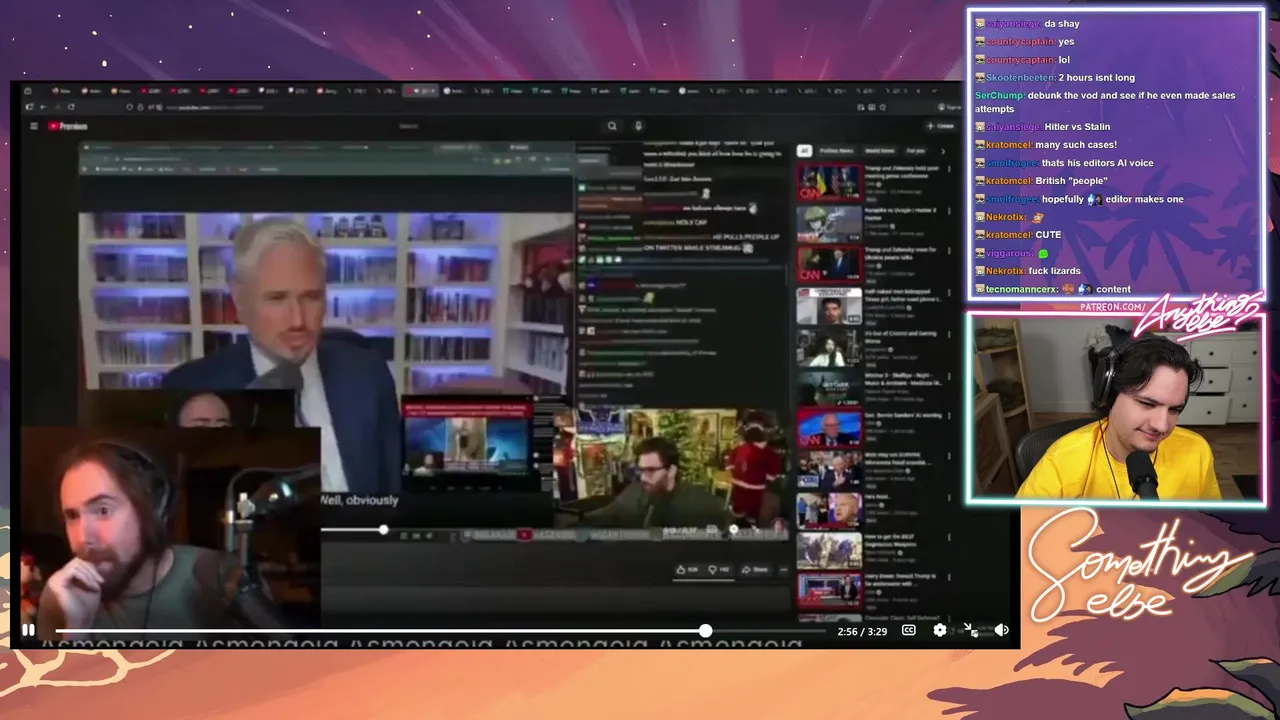Viewport: 1280px width, 720px height.
Task: Click the SerChump username in chat
Action: tap(1001, 95)
